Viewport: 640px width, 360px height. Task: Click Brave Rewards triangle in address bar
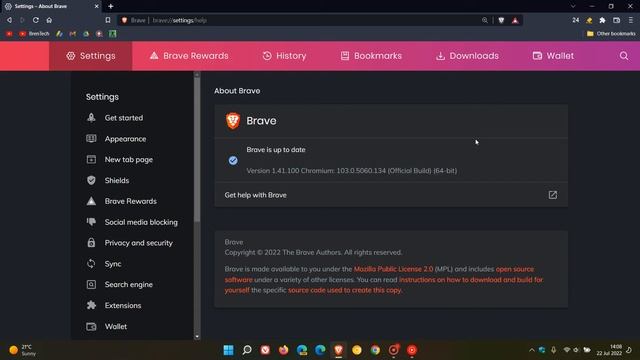pos(515,20)
